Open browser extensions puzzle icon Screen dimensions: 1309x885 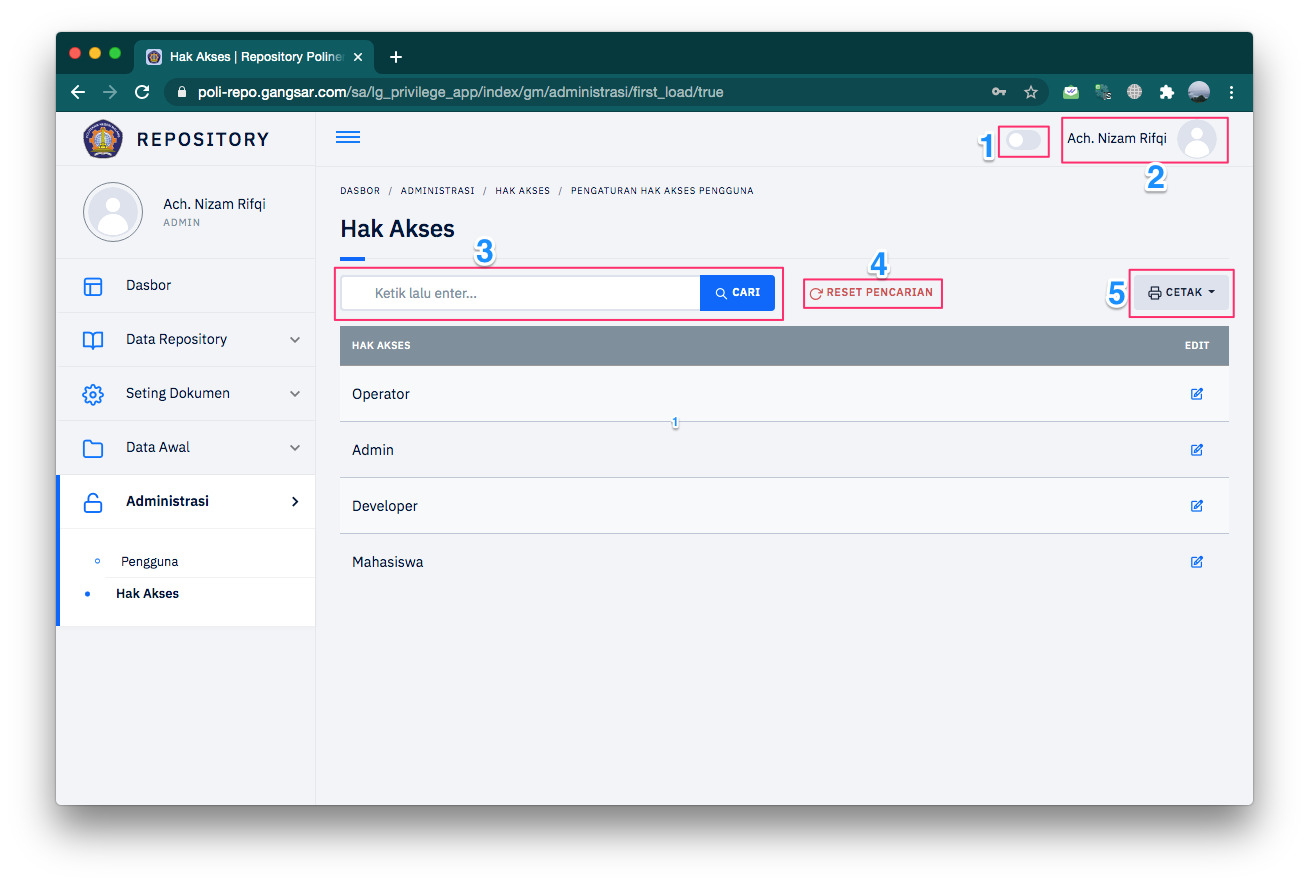point(1166,92)
